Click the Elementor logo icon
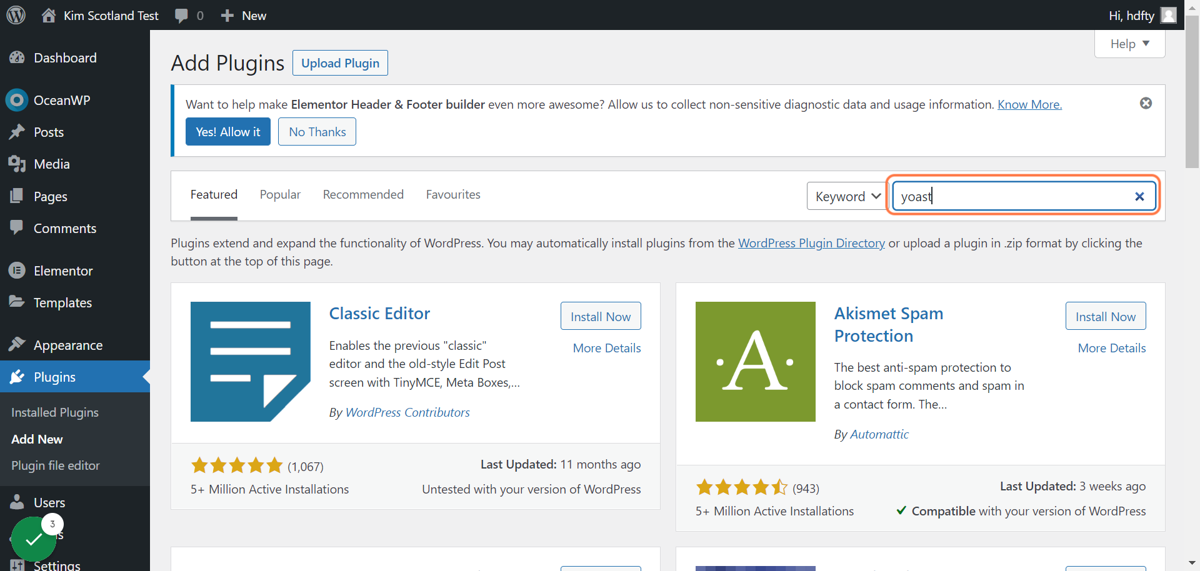The image size is (1200, 571). 16,270
